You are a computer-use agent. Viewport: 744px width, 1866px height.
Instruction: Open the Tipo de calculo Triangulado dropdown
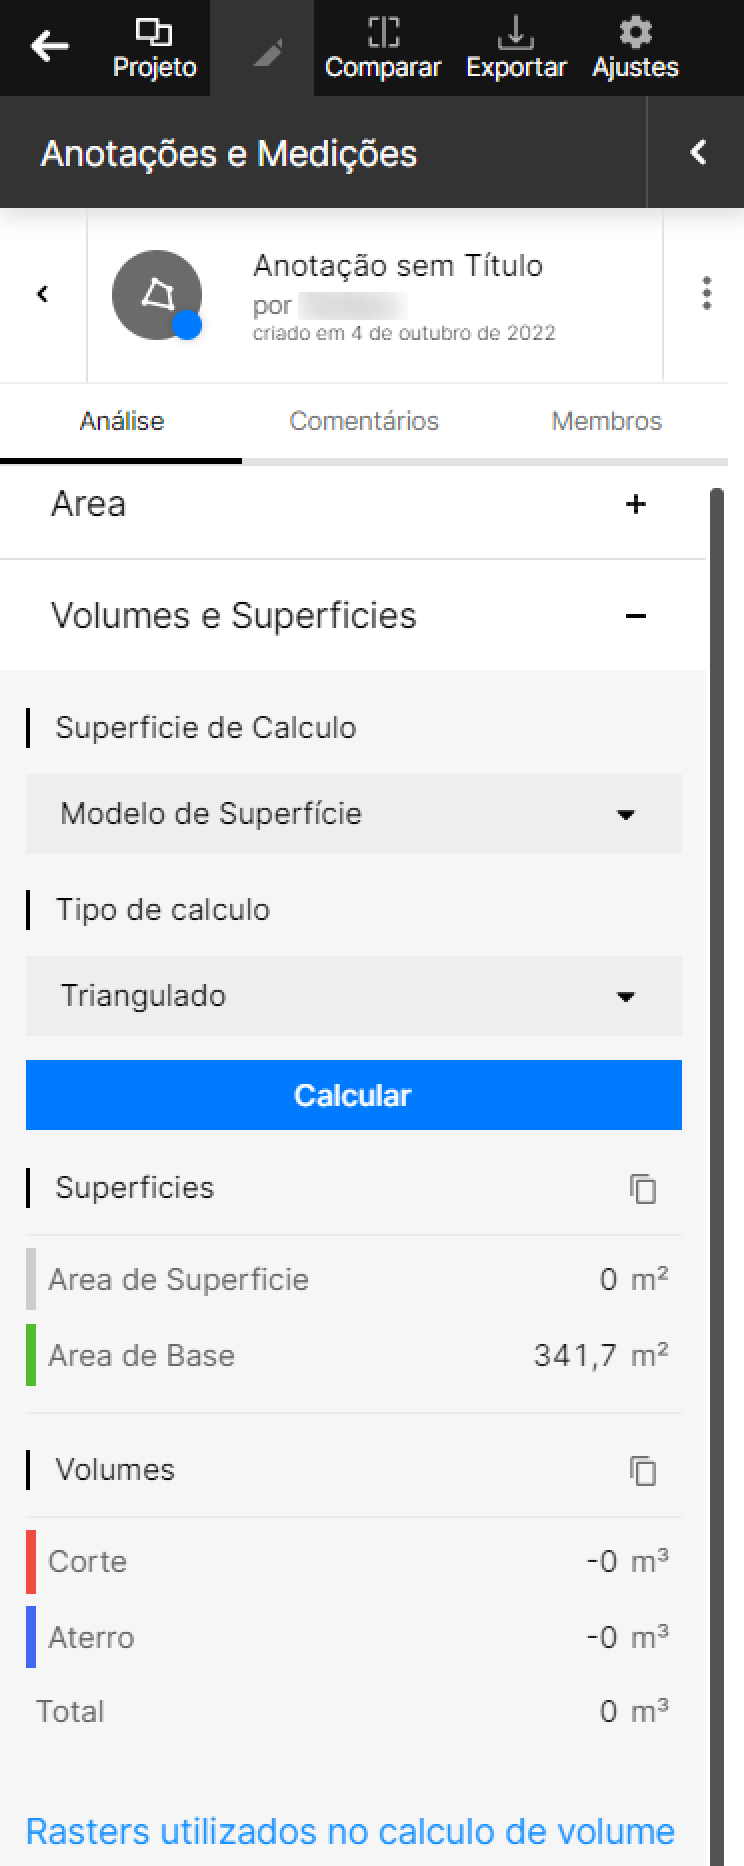coord(353,996)
